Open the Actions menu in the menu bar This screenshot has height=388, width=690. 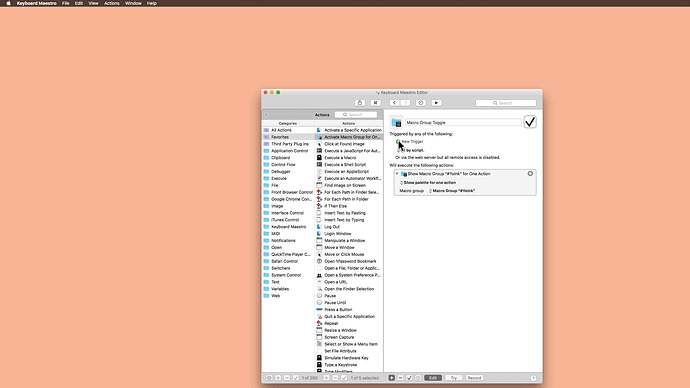(x=111, y=3)
